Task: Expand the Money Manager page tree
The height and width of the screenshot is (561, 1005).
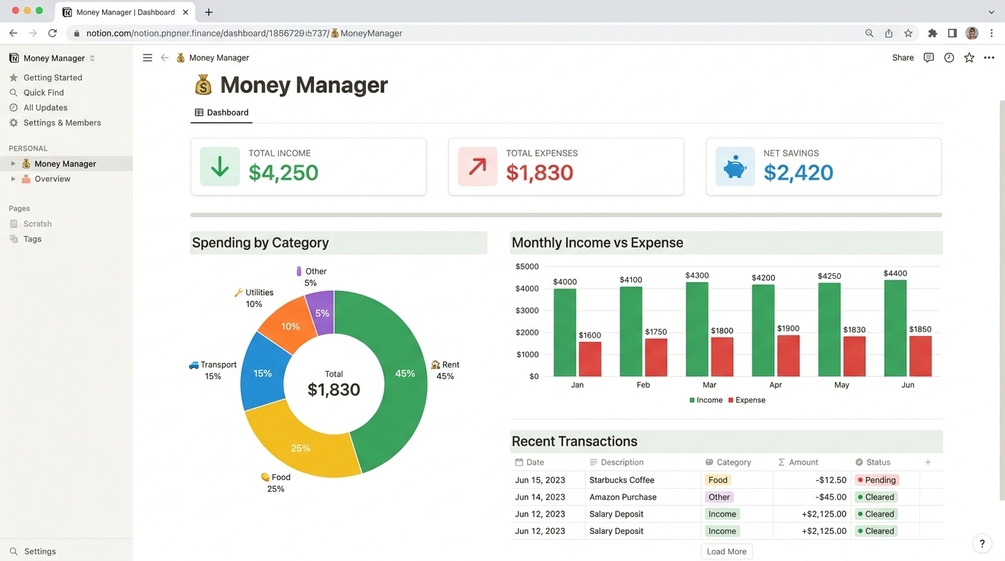Action: [13, 163]
